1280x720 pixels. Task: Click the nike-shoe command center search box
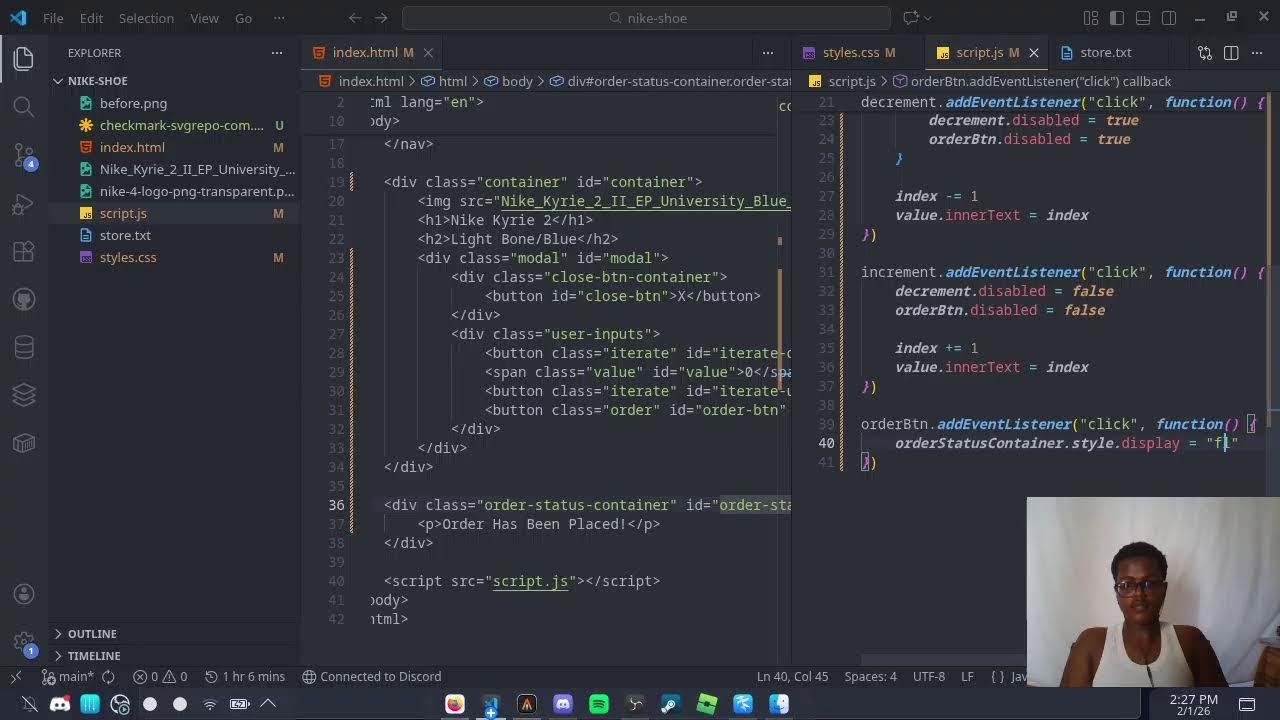tap(646, 18)
